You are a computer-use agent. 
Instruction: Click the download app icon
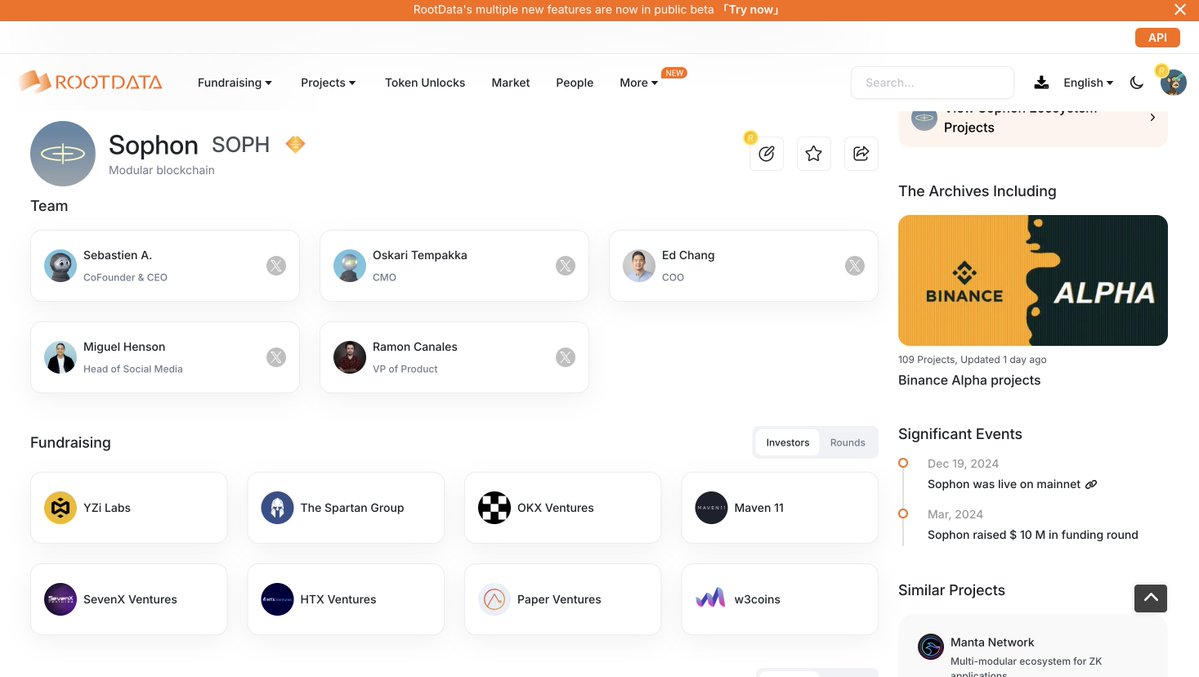click(x=1041, y=83)
